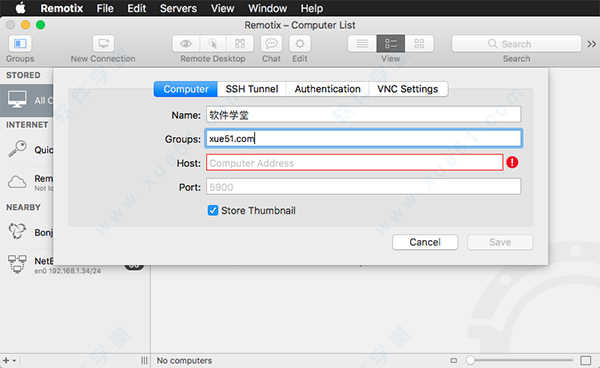Click into the Name field
This screenshot has width=600, height=368.
click(364, 115)
